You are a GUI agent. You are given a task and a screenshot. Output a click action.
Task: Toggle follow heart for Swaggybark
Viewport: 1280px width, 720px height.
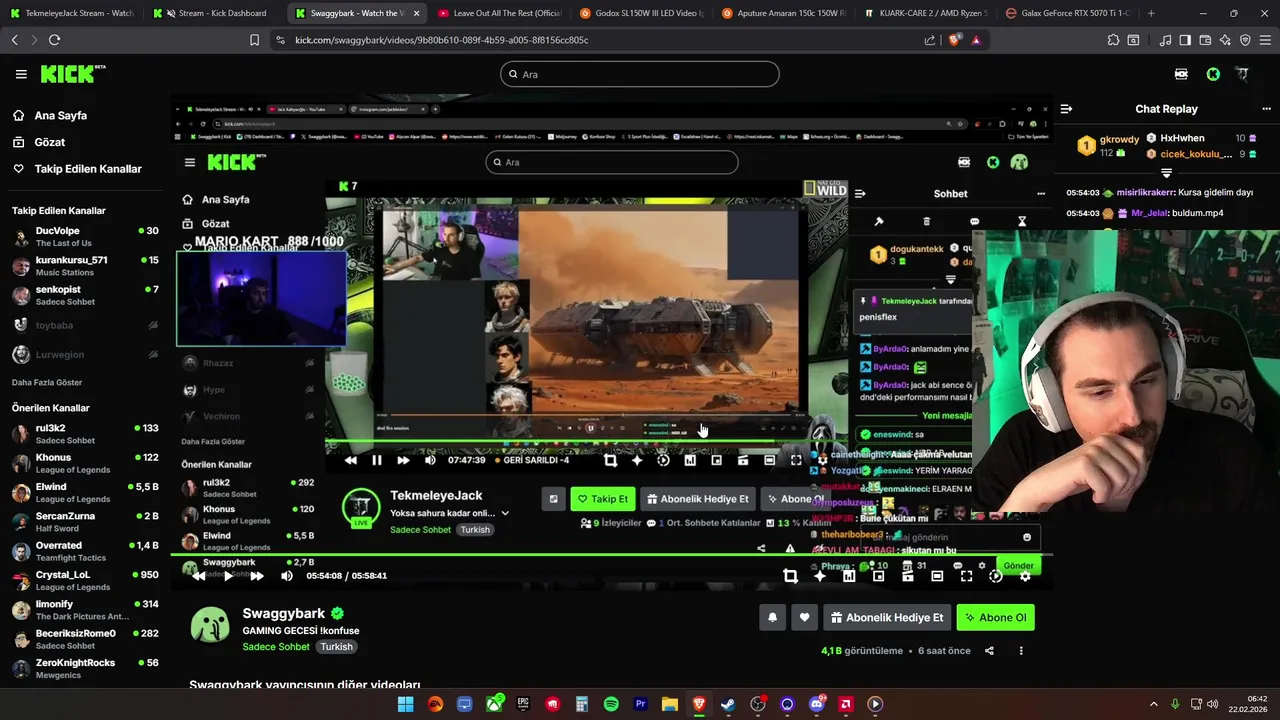[x=804, y=618]
